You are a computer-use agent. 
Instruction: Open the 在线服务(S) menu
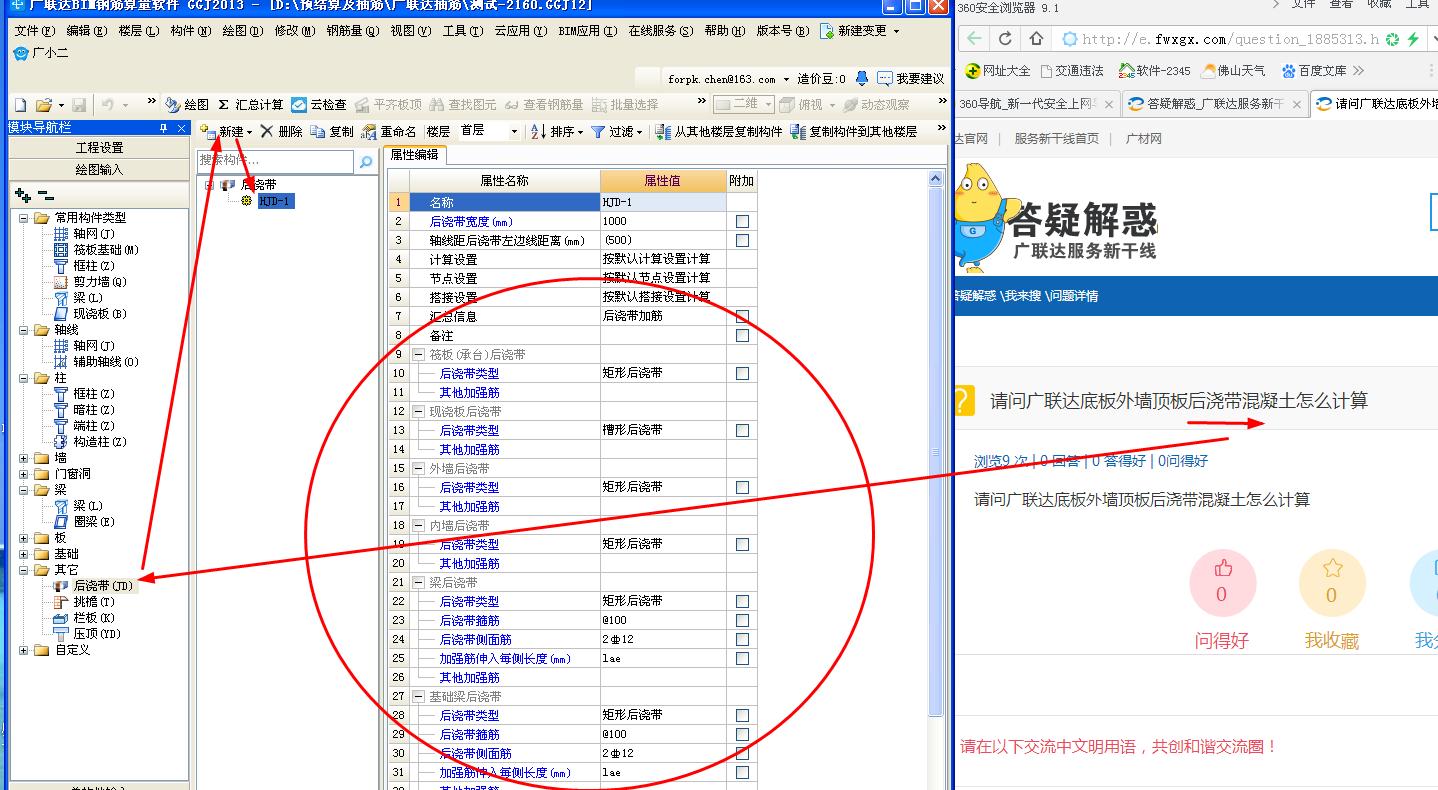[x=660, y=31]
